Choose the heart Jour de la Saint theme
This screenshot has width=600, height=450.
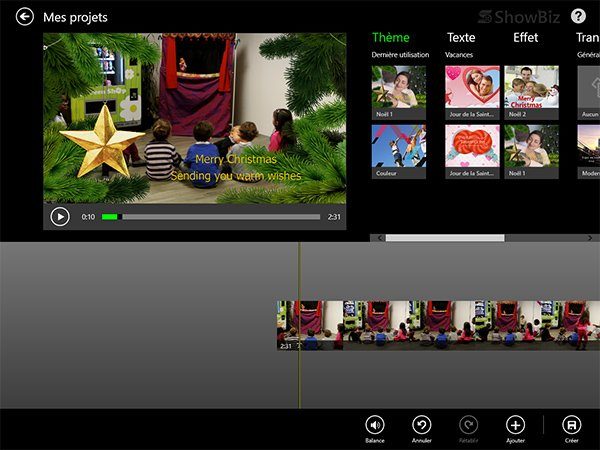click(x=472, y=93)
